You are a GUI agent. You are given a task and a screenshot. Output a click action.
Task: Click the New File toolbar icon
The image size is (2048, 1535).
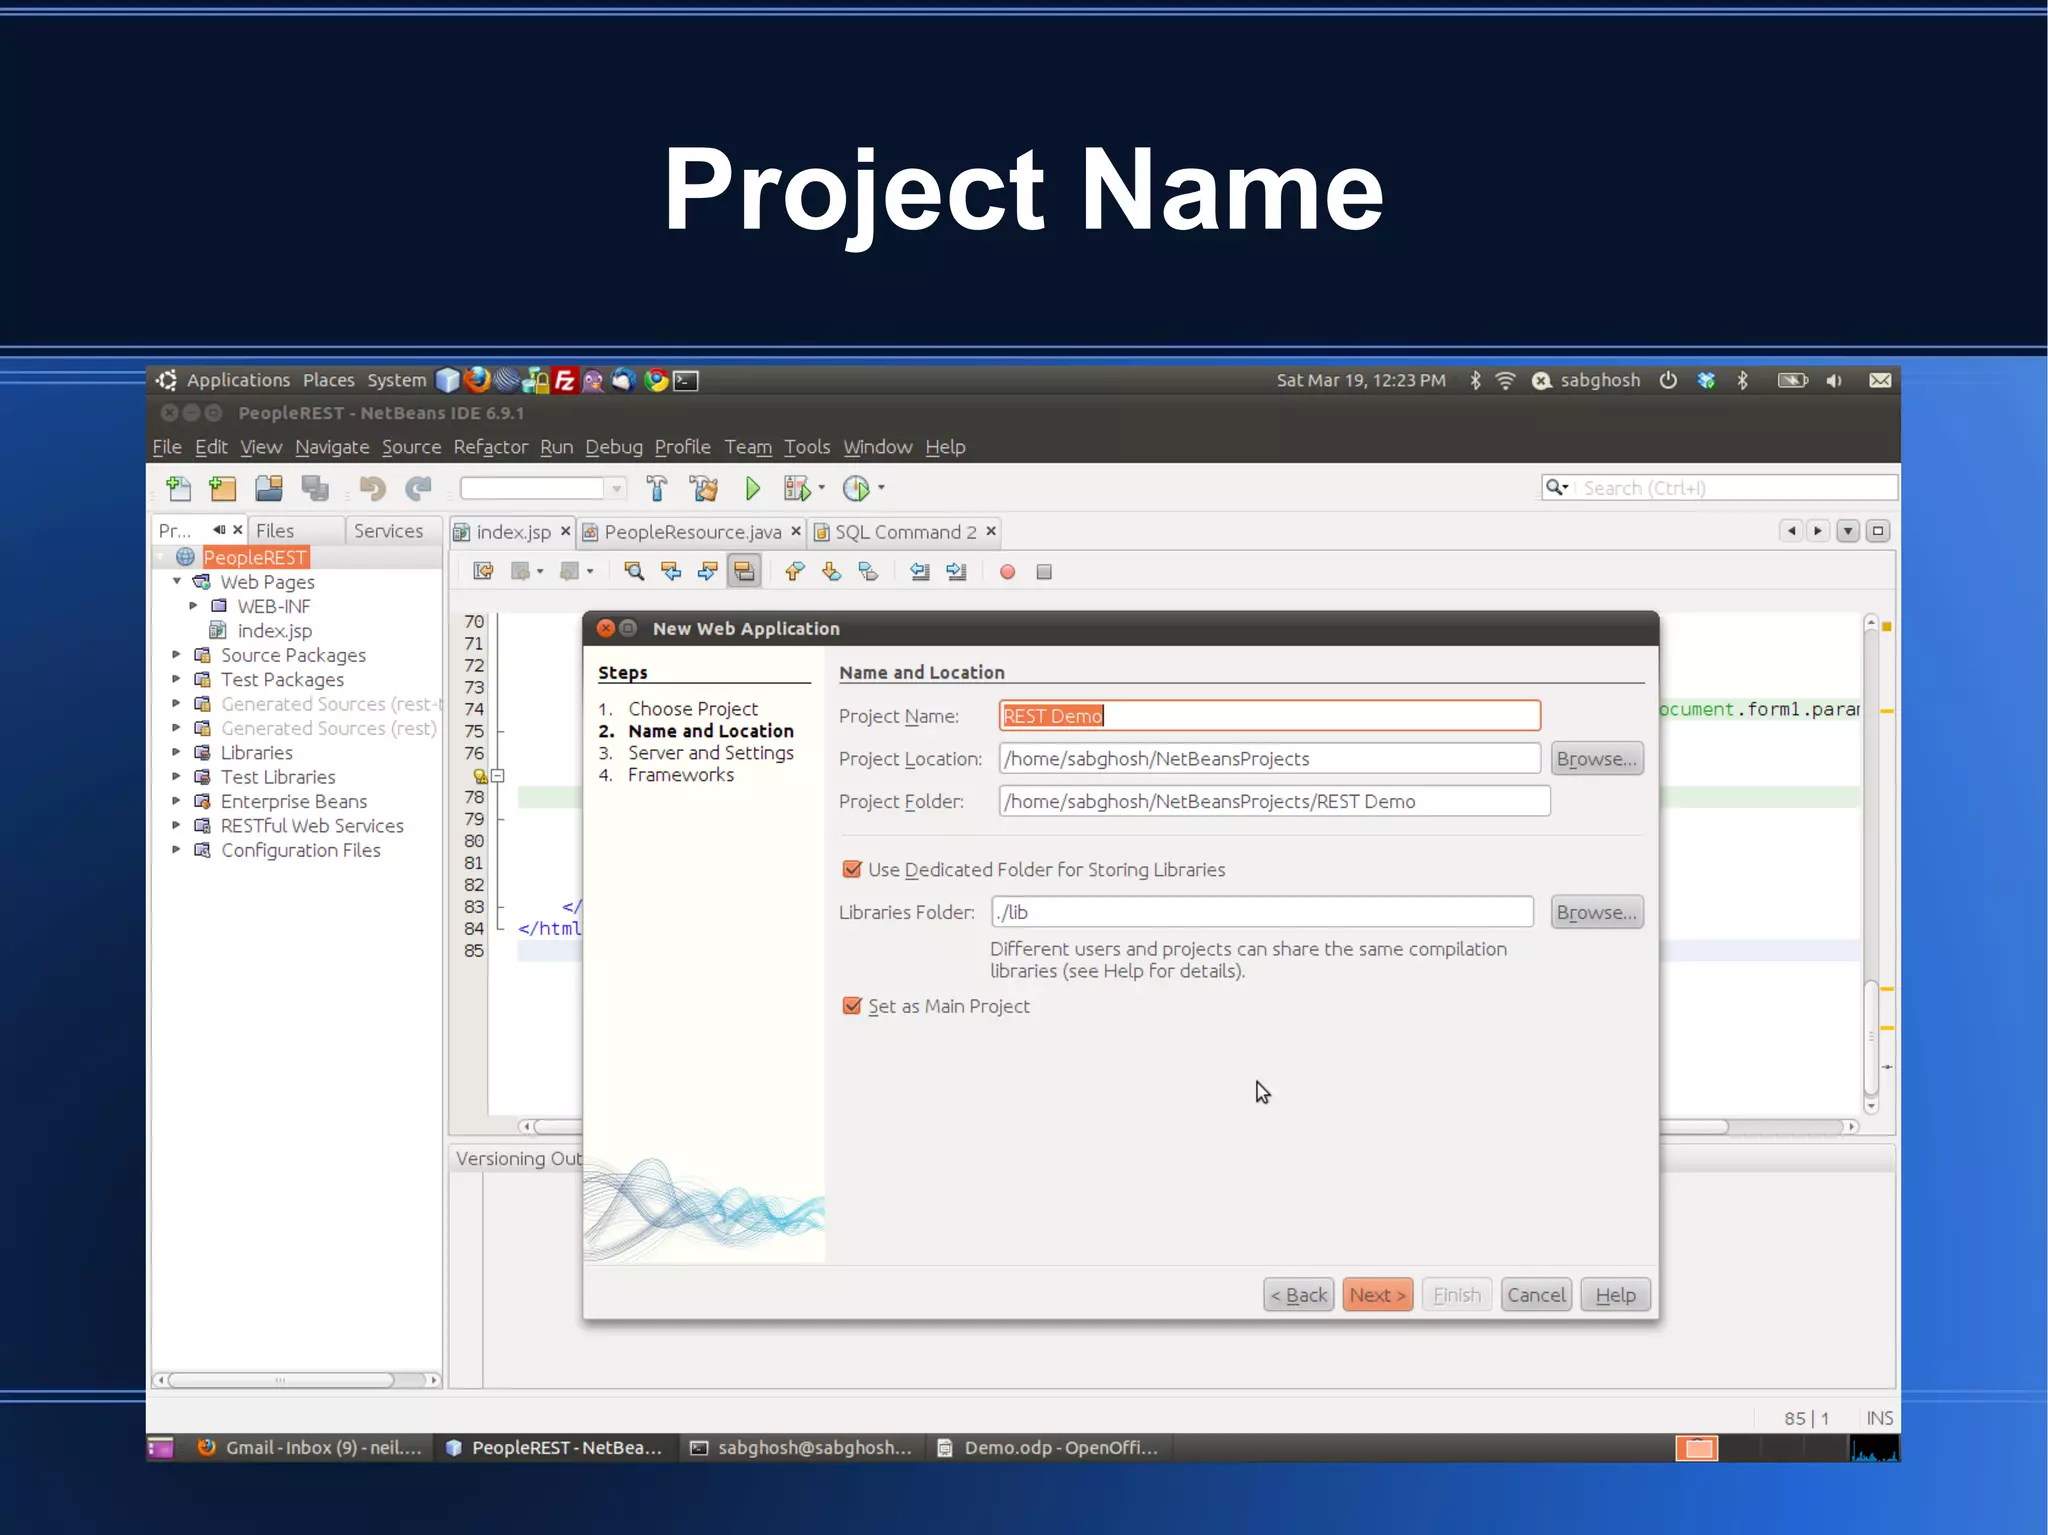(179, 488)
